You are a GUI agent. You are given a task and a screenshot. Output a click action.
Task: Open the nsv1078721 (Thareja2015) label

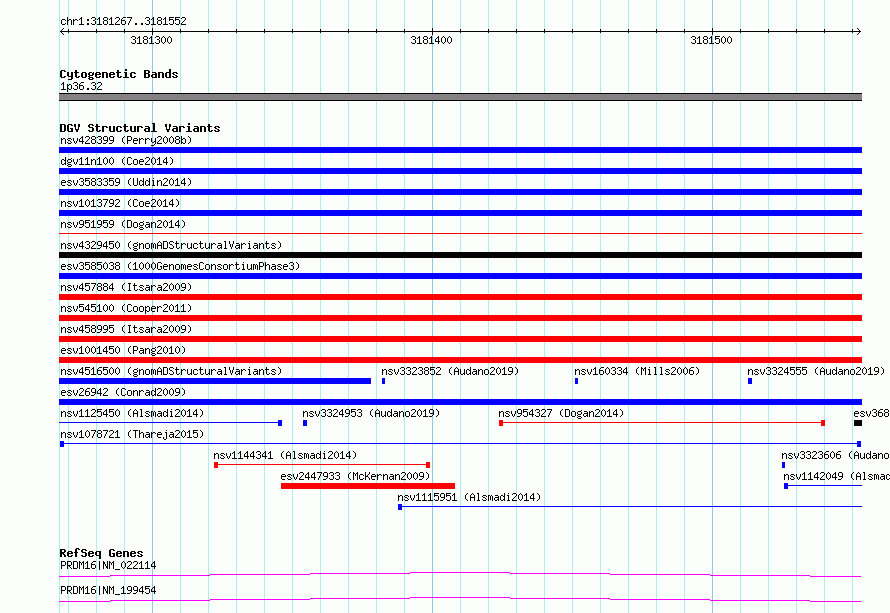[x=132, y=434]
